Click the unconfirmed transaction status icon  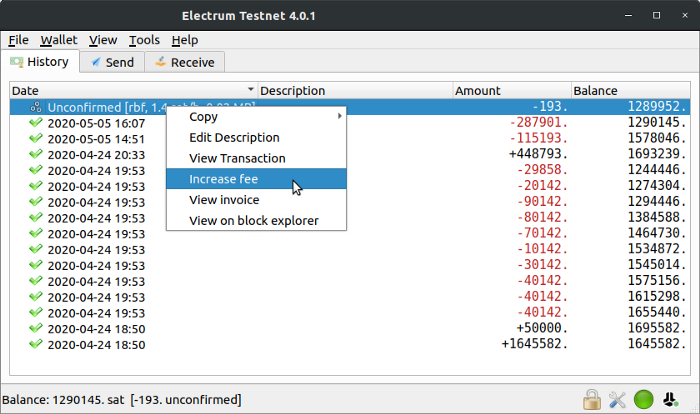[x=36, y=107]
